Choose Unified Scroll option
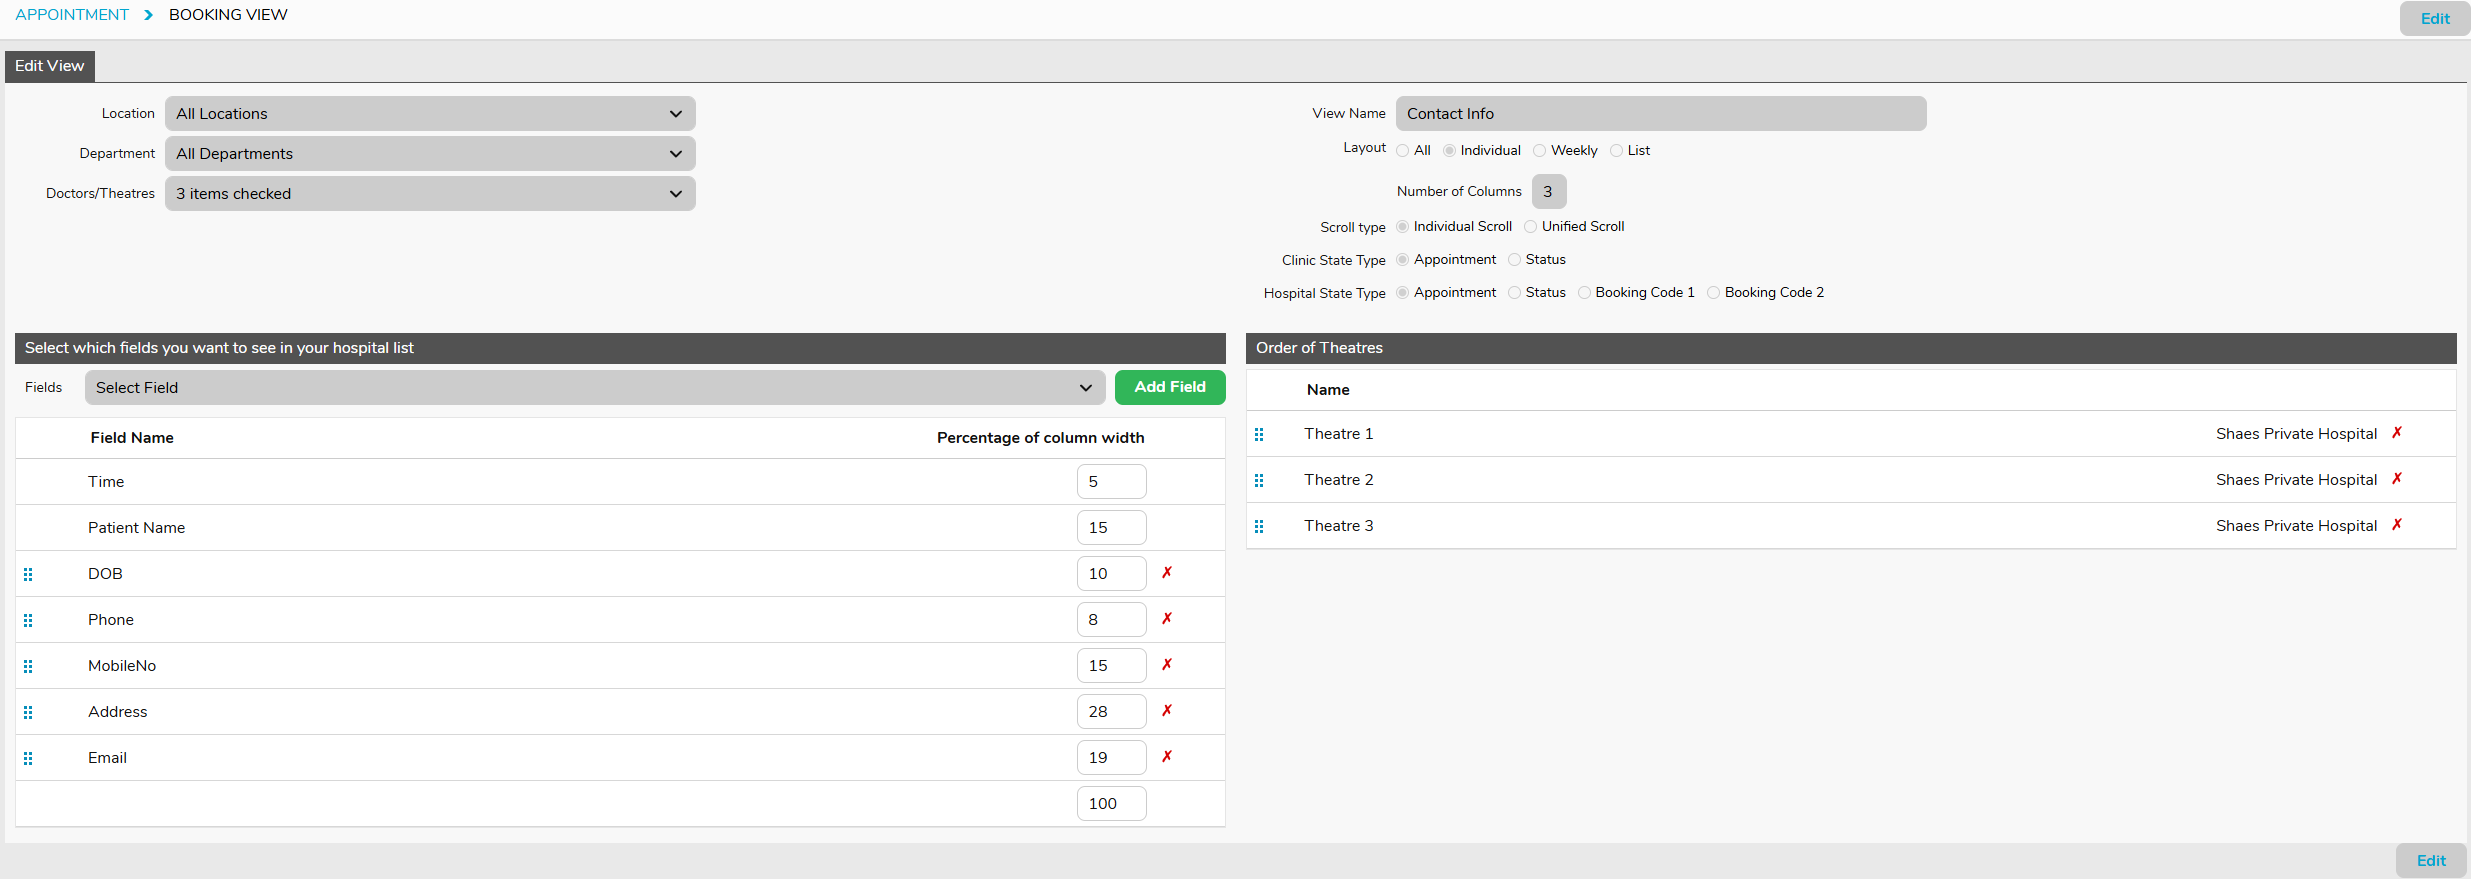 1530,227
